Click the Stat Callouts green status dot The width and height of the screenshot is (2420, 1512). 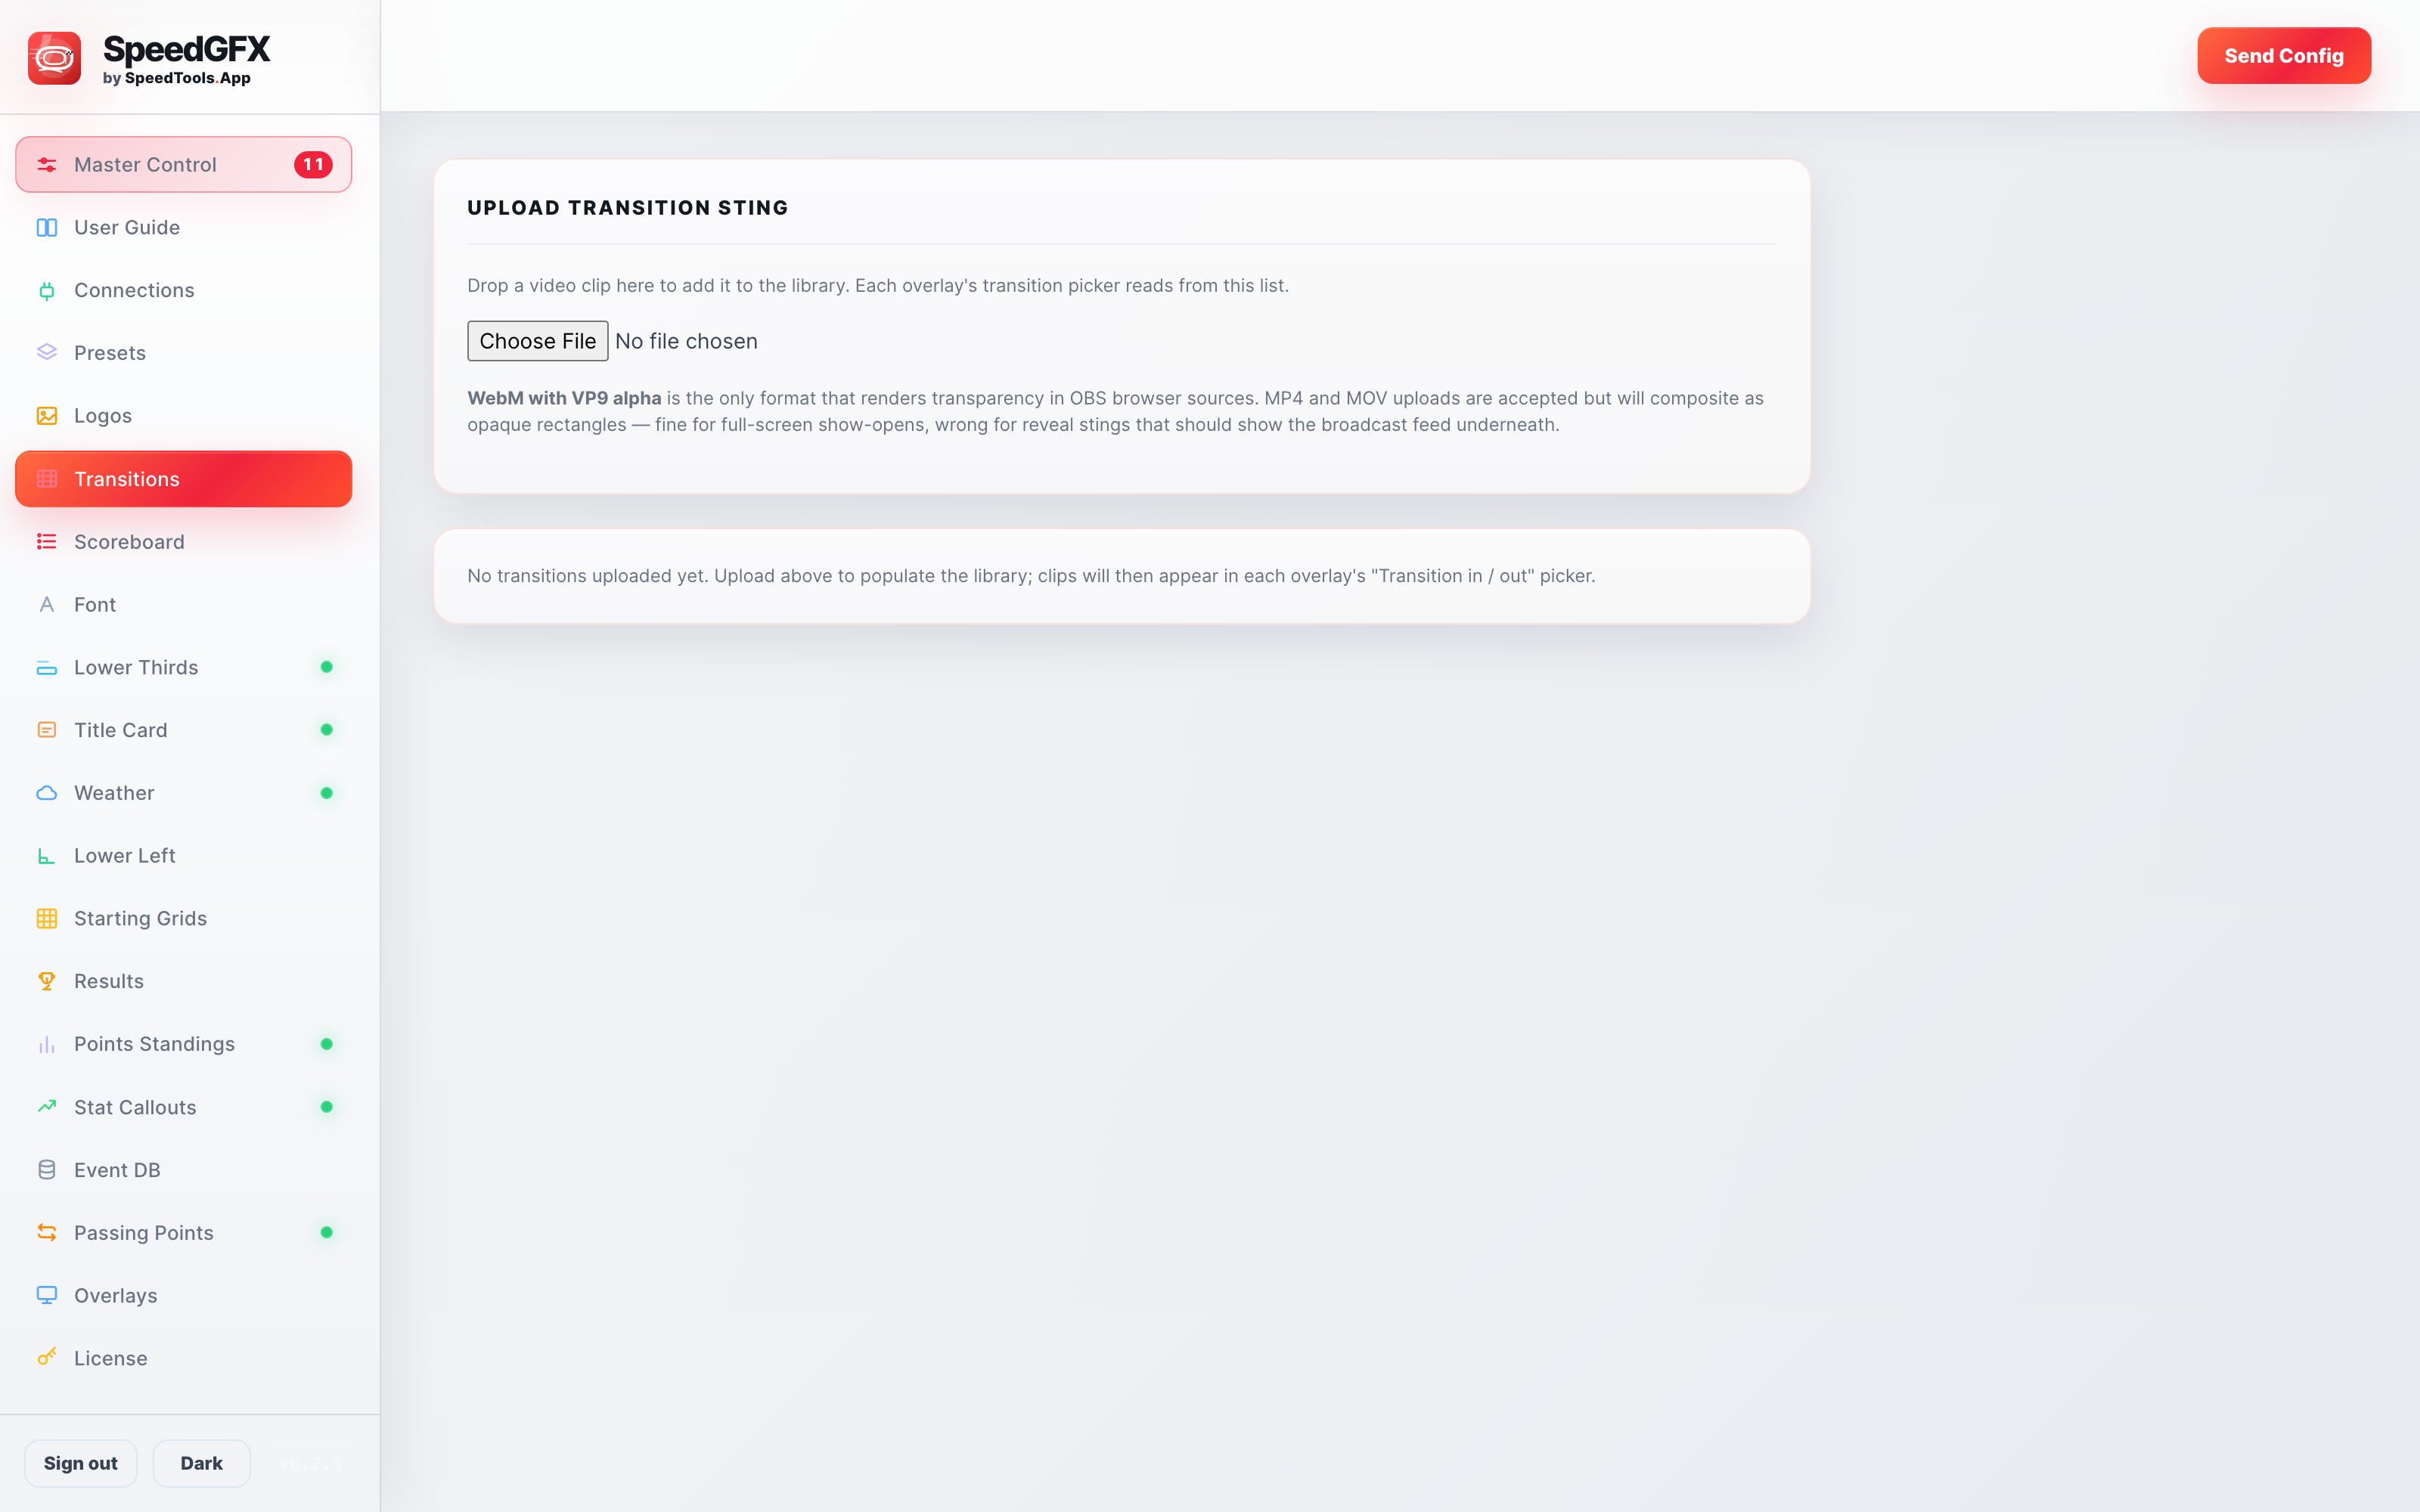(326, 1107)
